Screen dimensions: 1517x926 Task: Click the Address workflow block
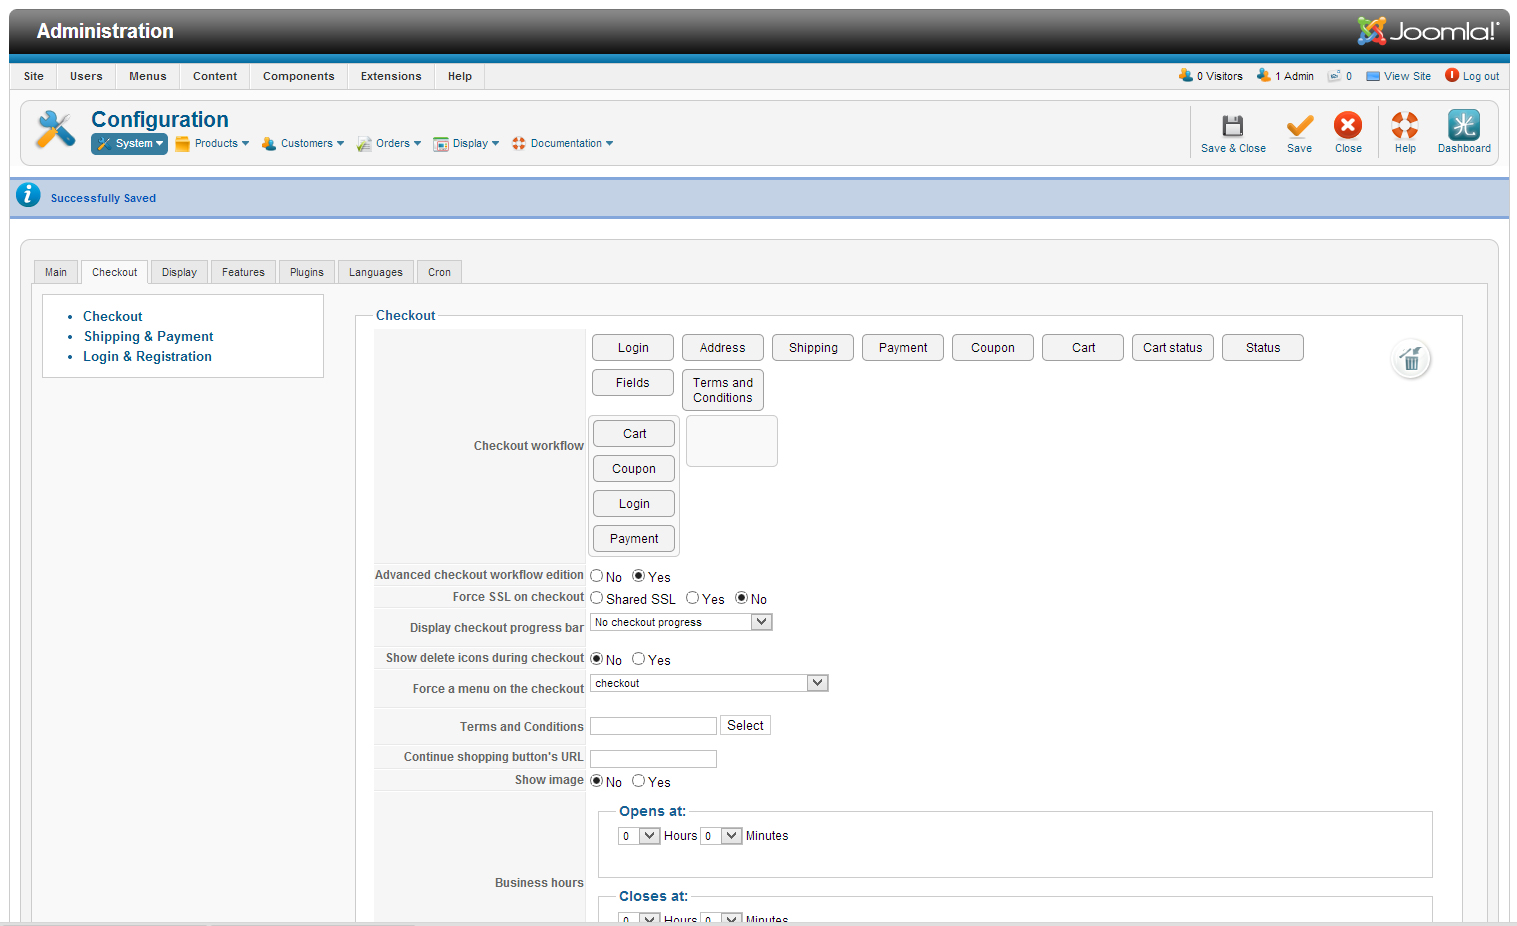click(x=722, y=348)
